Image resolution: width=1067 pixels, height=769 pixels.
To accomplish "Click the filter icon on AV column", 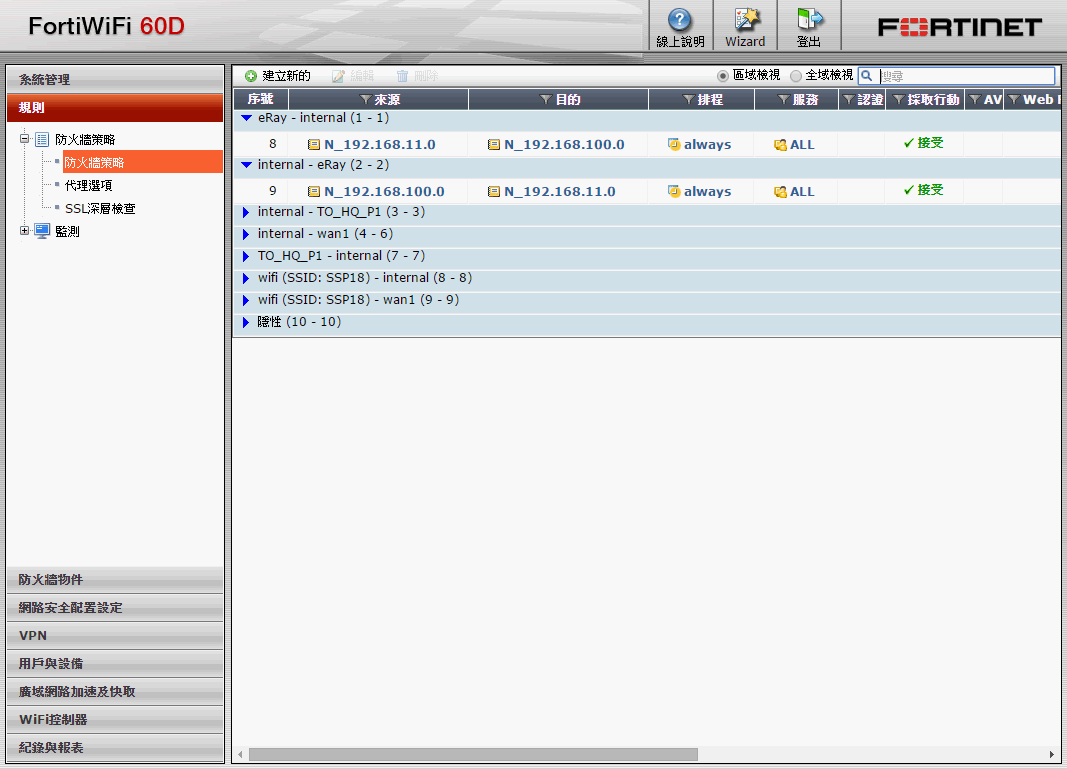I will [975, 100].
